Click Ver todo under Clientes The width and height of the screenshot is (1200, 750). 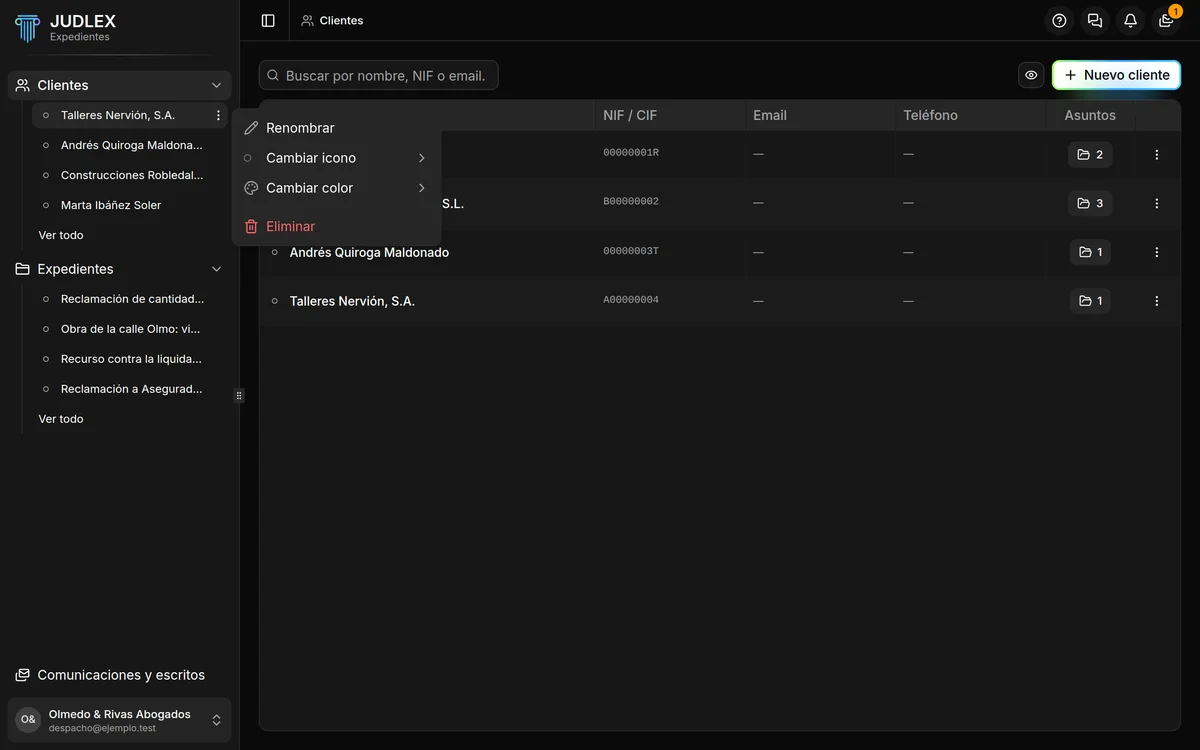[61, 235]
